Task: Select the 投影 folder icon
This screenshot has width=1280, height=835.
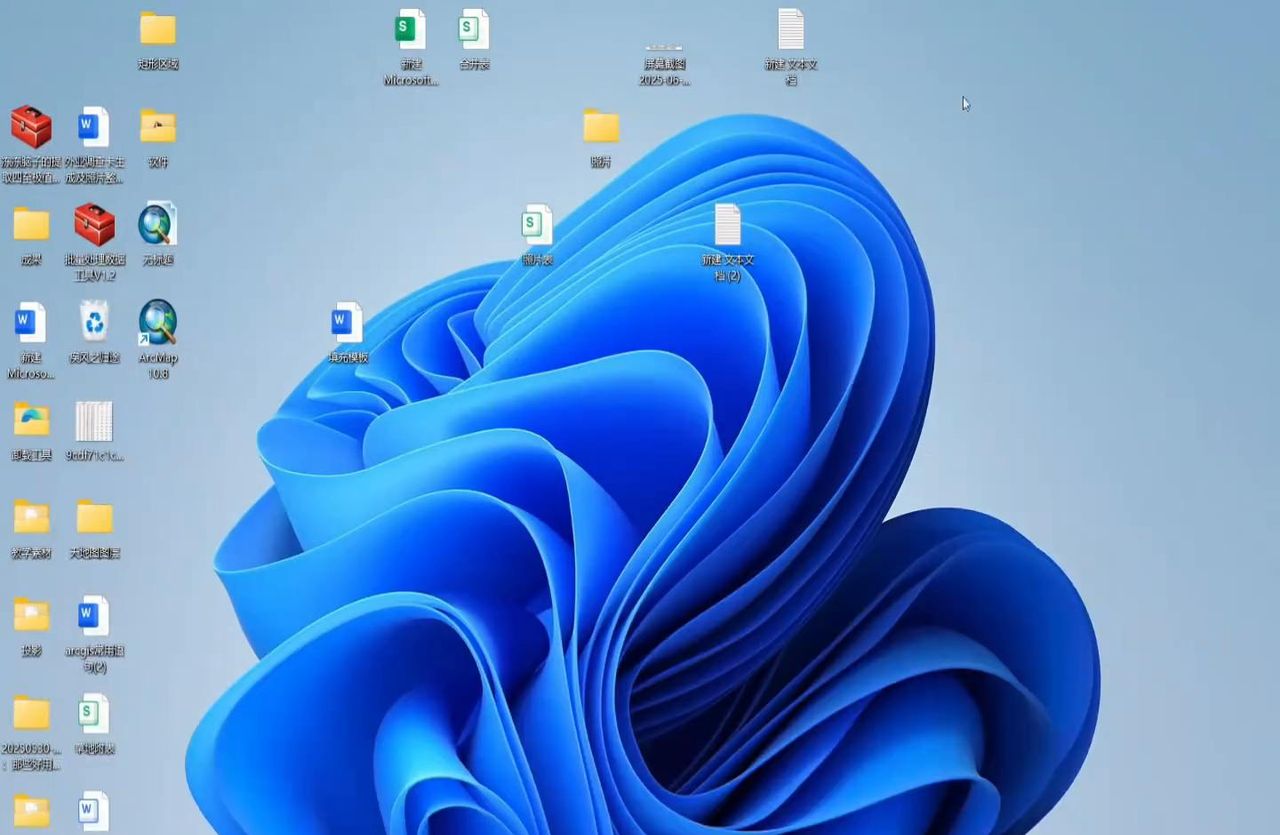Action: click(31, 615)
